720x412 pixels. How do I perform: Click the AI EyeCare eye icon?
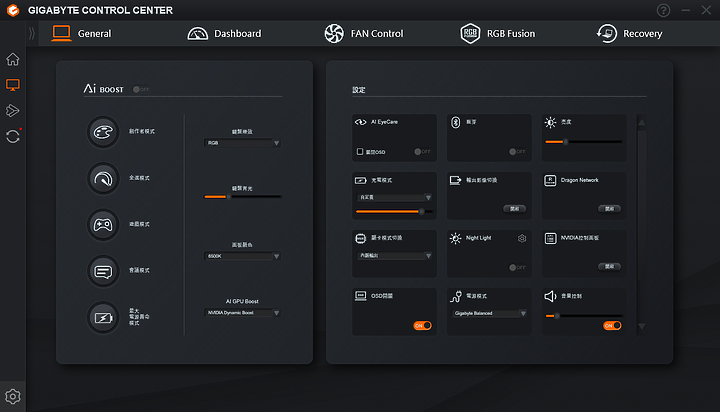(x=360, y=122)
